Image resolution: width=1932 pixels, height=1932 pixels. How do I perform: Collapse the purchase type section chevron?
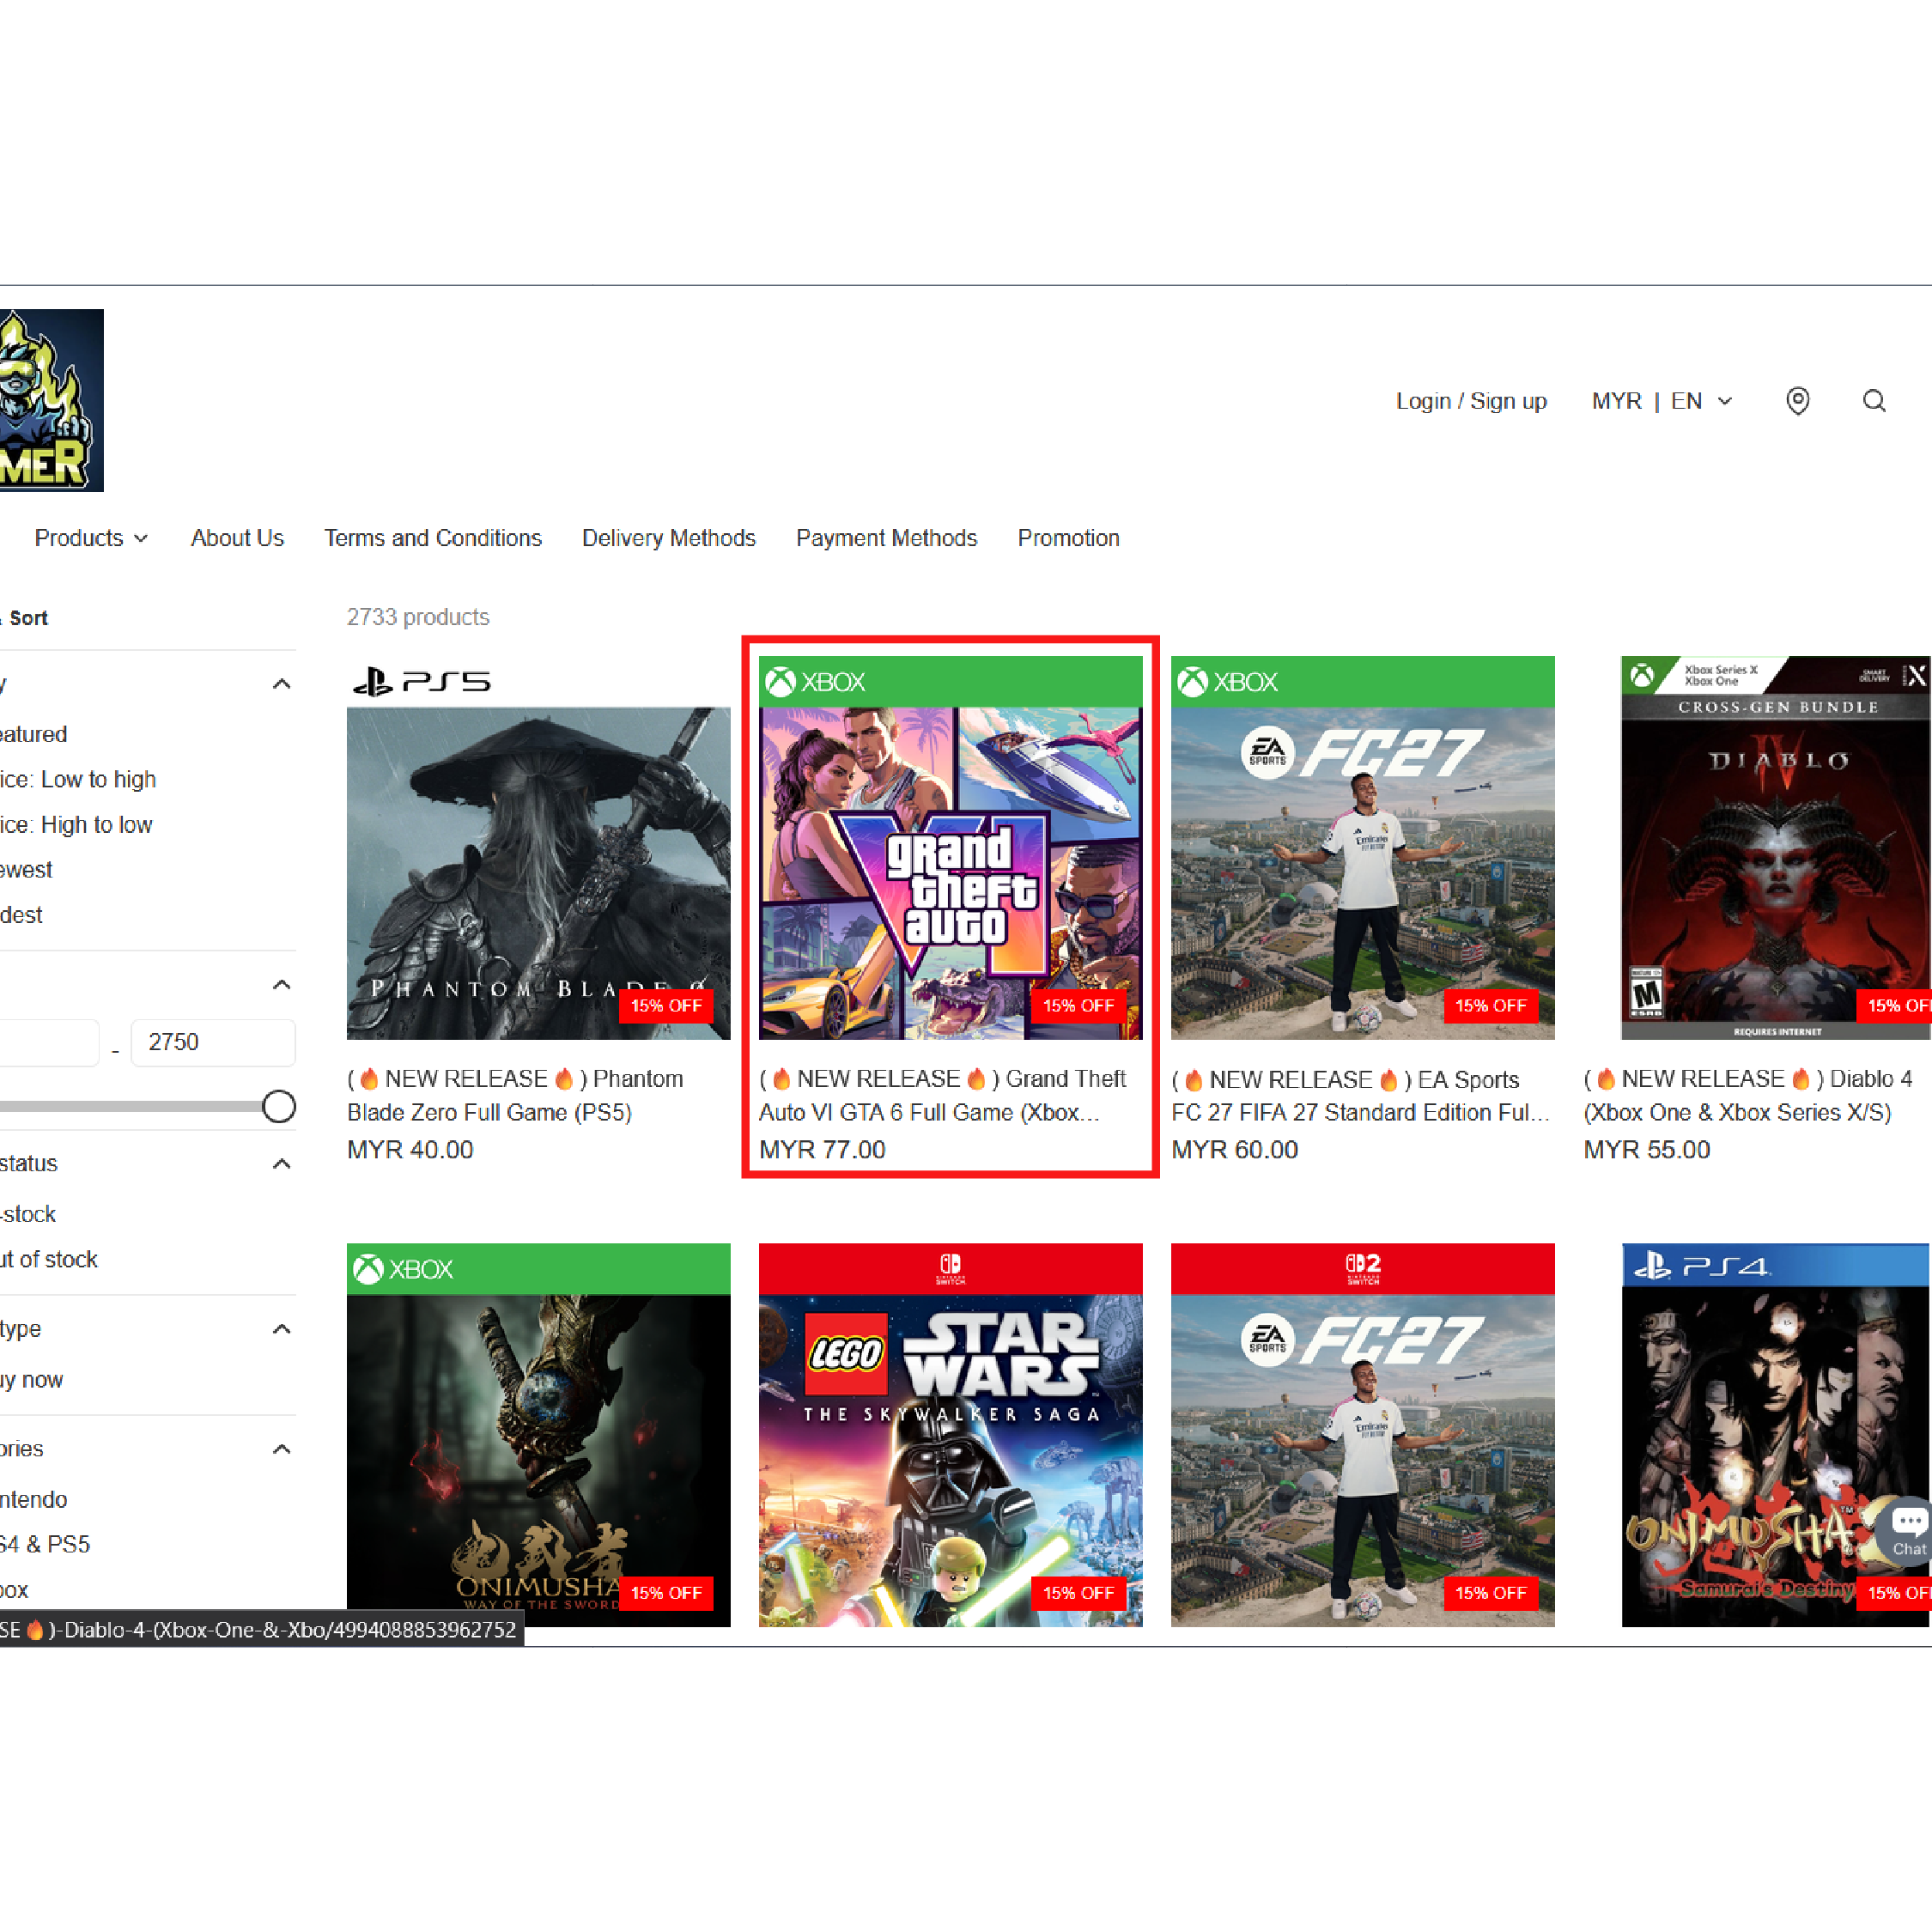coord(282,1329)
